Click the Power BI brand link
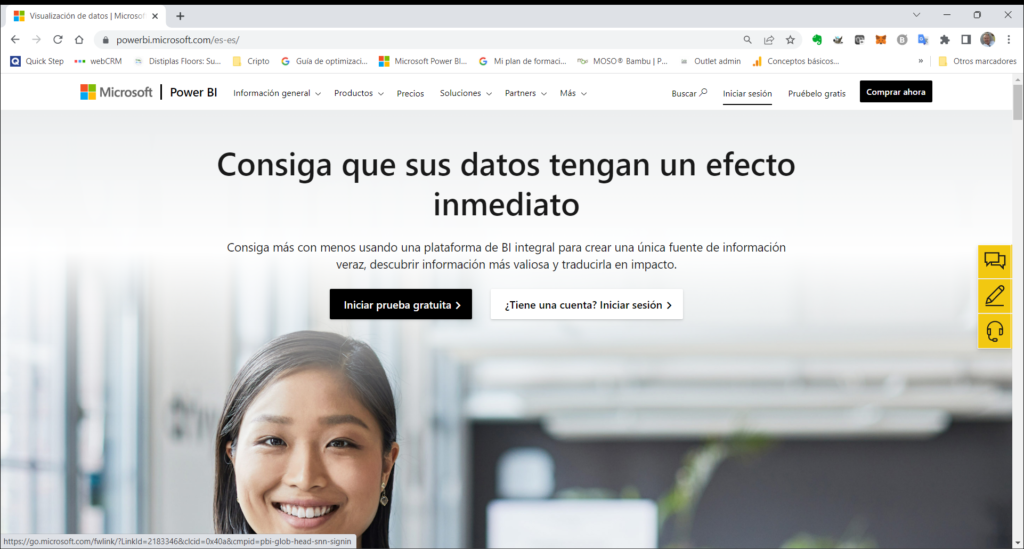 click(193, 93)
